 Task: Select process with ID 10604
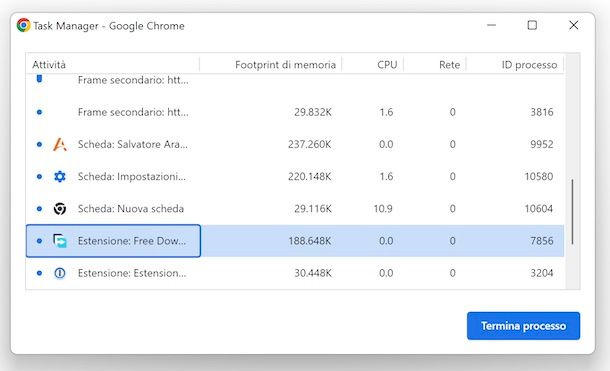(295, 209)
